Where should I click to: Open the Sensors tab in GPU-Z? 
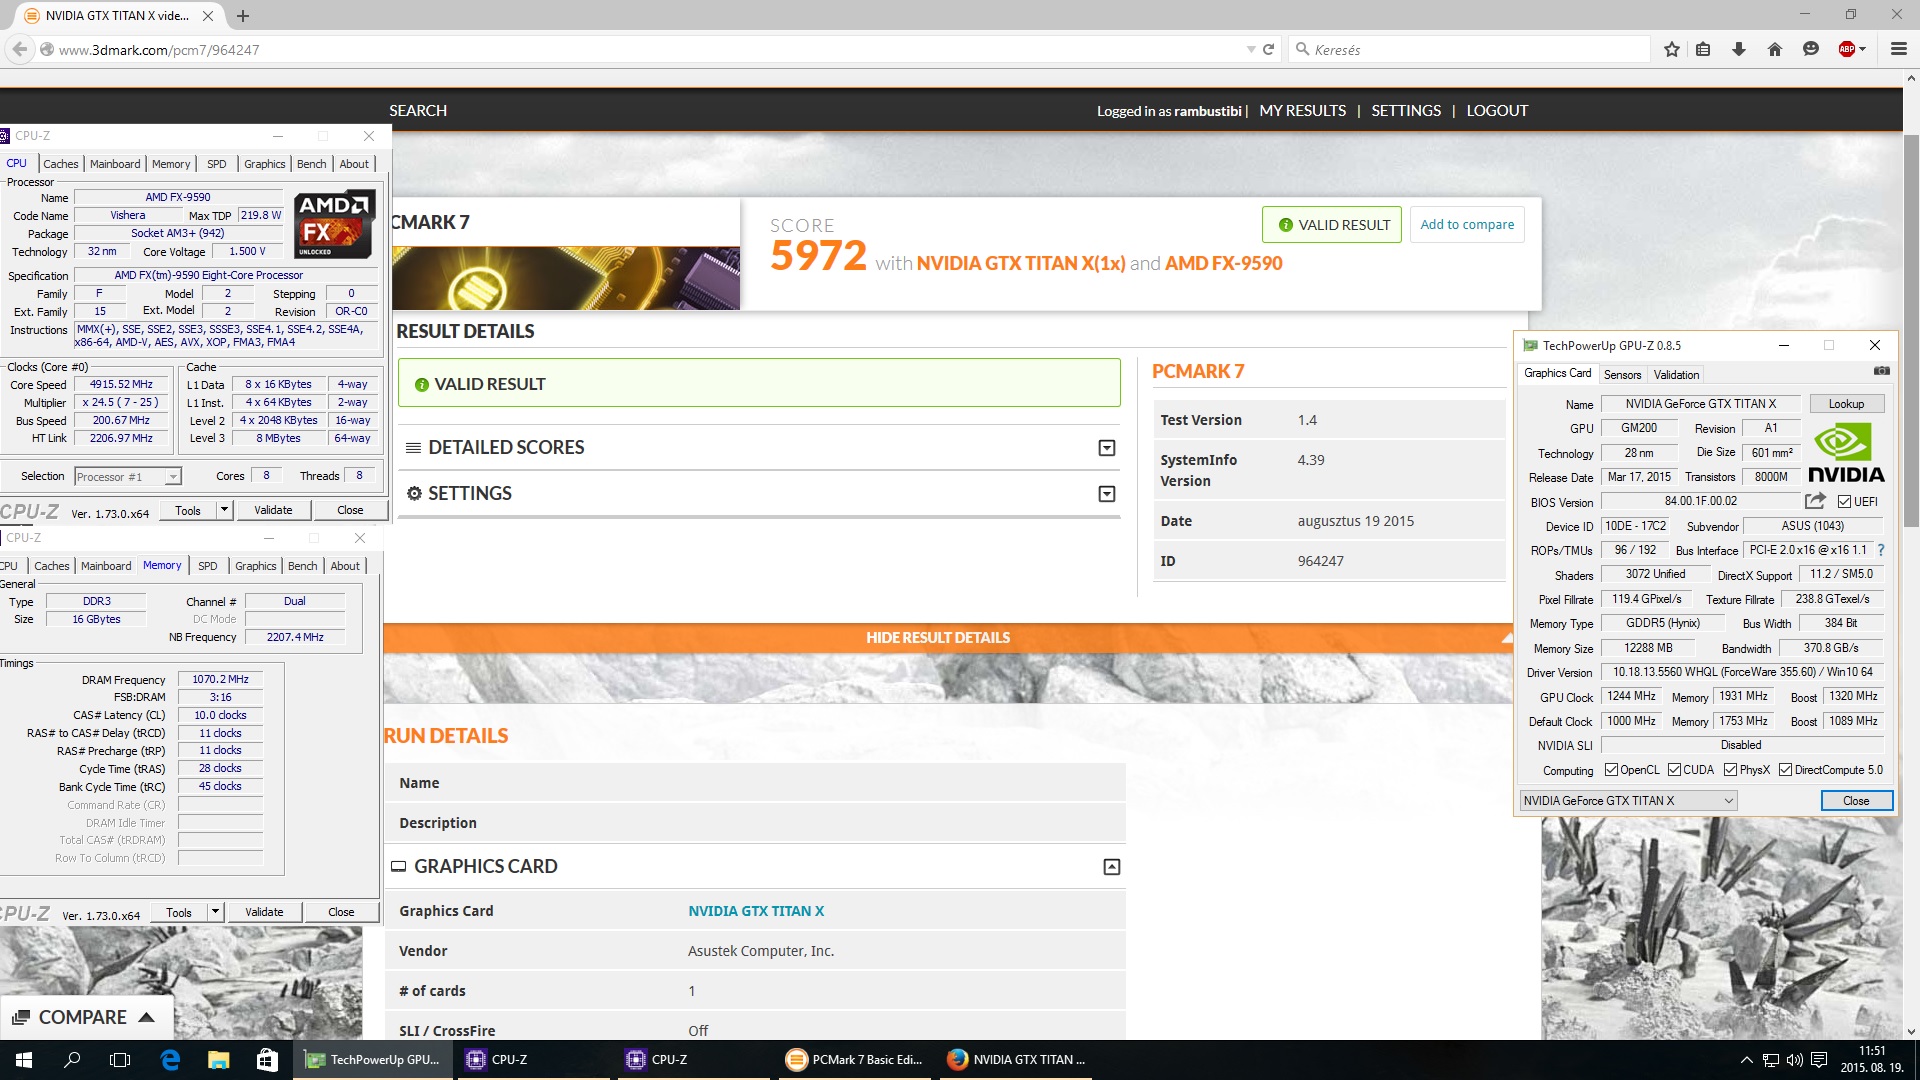[x=1622, y=375]
